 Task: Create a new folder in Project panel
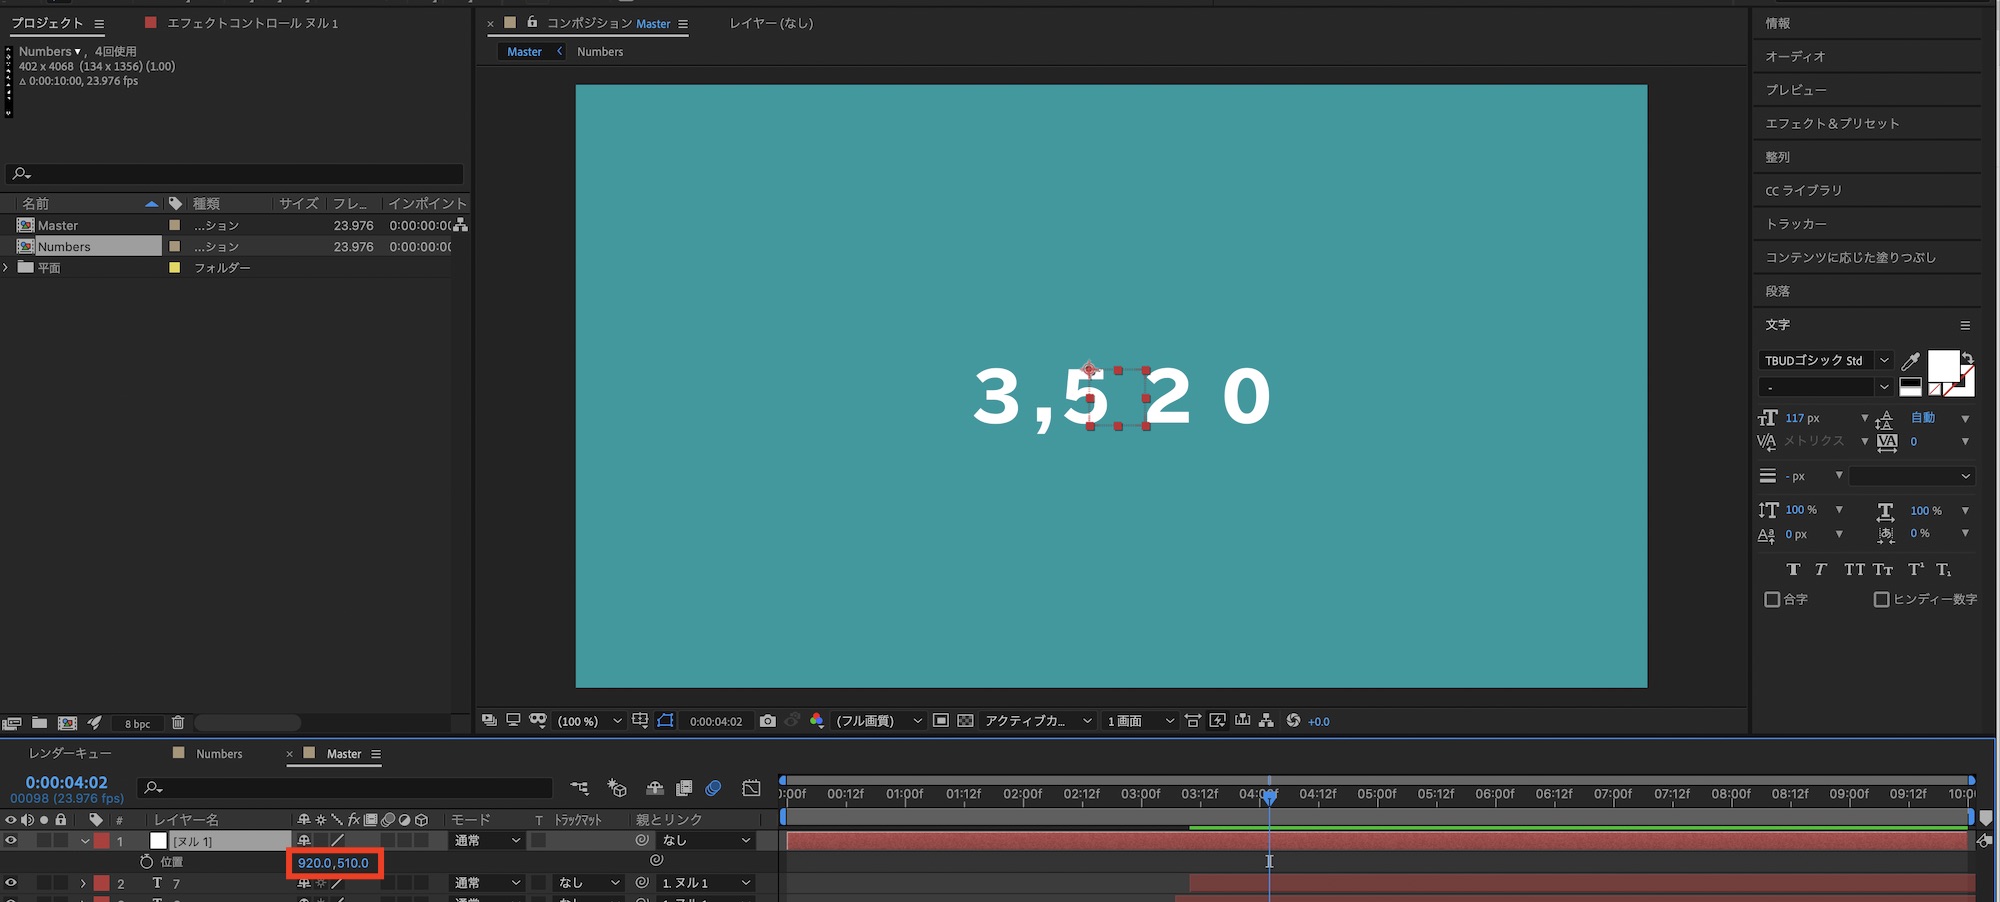click(40, 723)
